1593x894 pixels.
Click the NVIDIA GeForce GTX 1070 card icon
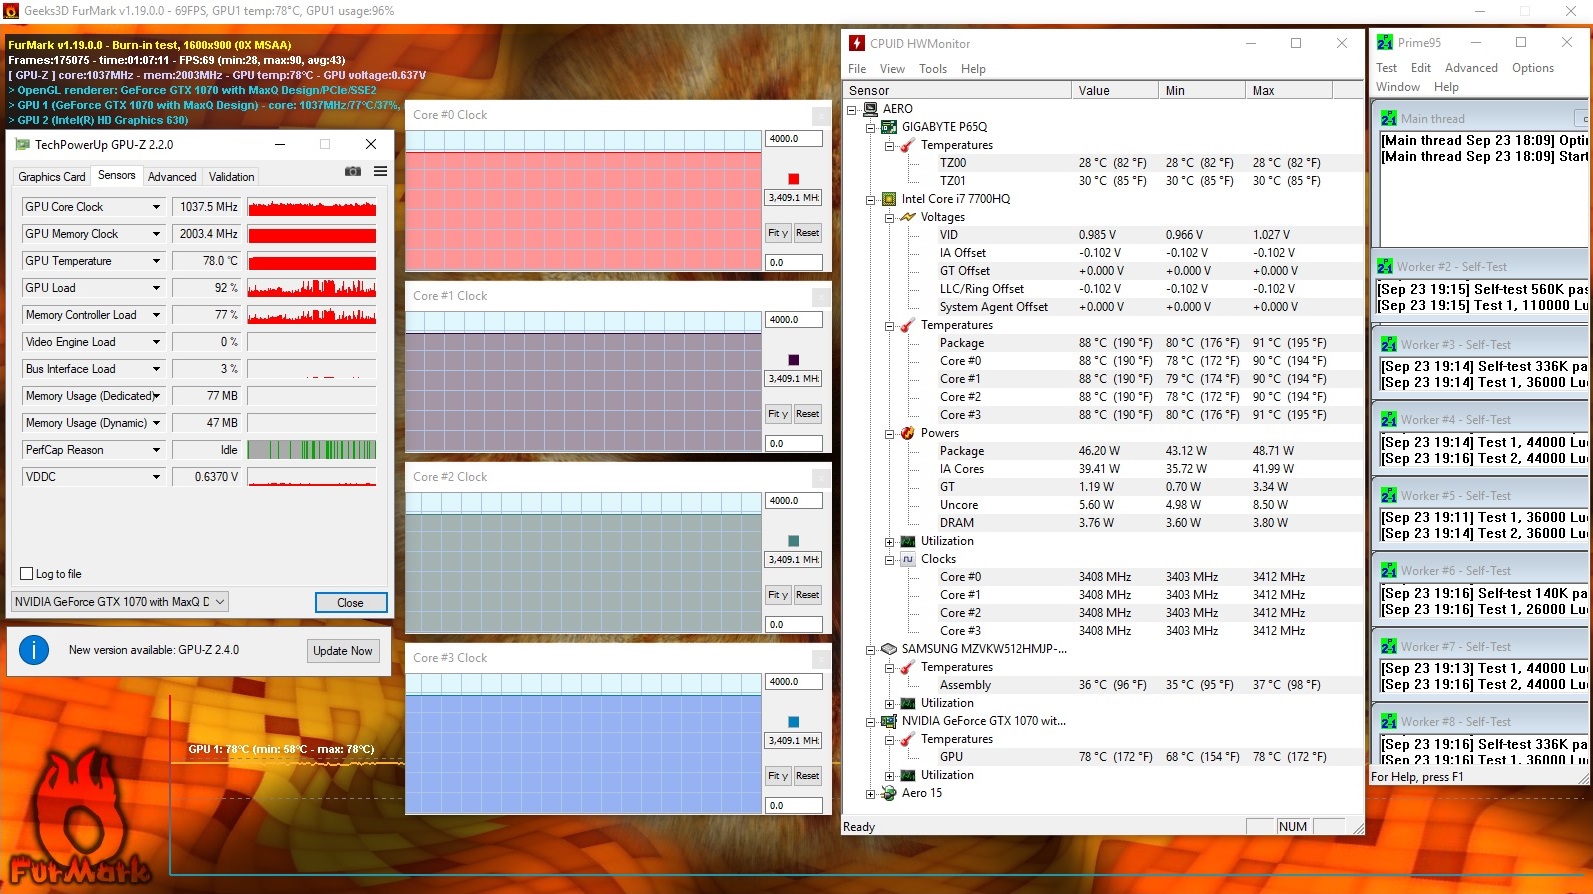[889, 721]
